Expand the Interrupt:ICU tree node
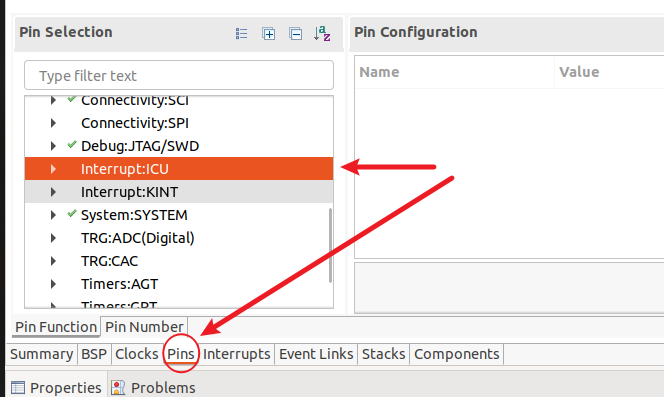This screenshot has width=664, height=397. (x=53, y=169)
